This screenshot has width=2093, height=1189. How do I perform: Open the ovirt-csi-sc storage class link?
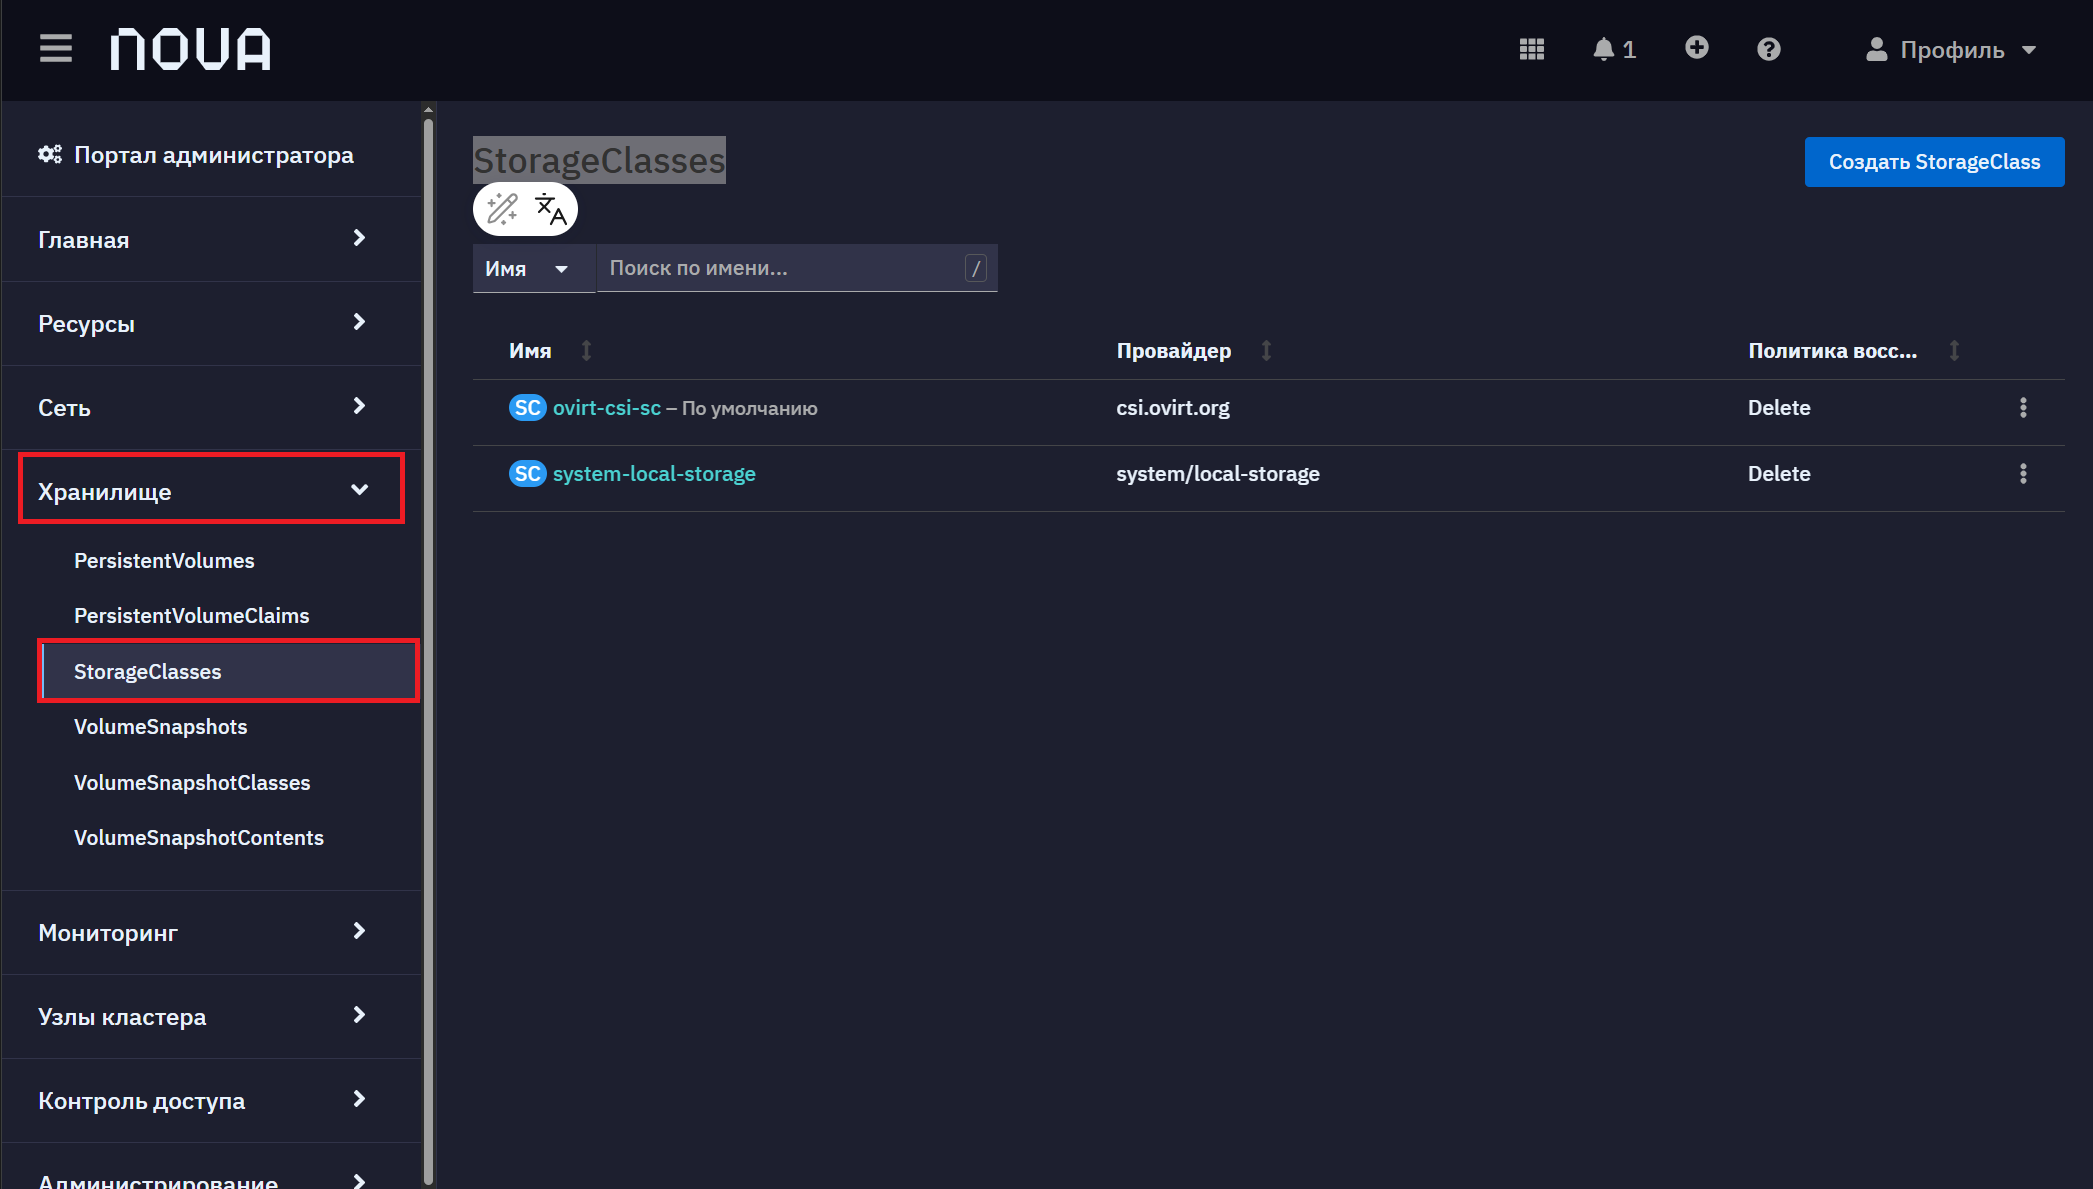pyautogui.click(x=606, y=408)
